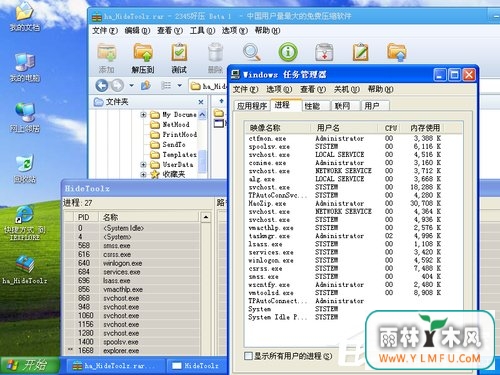Switch to Applications (应用程序) tab
Image resolution: width=500 pixels, height=375 pixels.
[x=252, y=106]
